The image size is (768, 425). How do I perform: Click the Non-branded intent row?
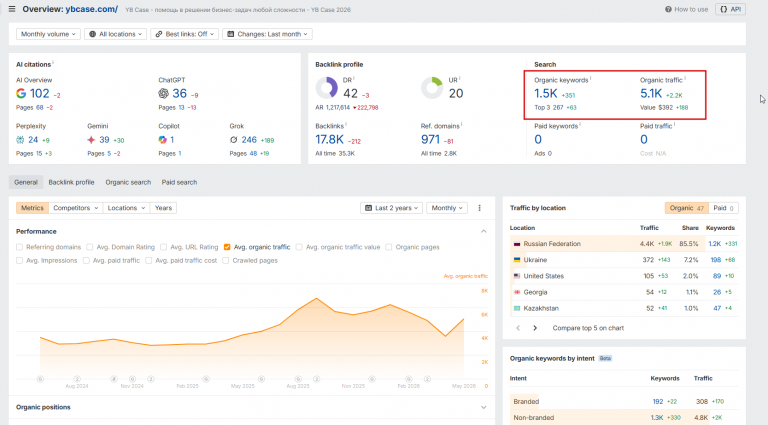pyautogui.click(x=624, y=418)
